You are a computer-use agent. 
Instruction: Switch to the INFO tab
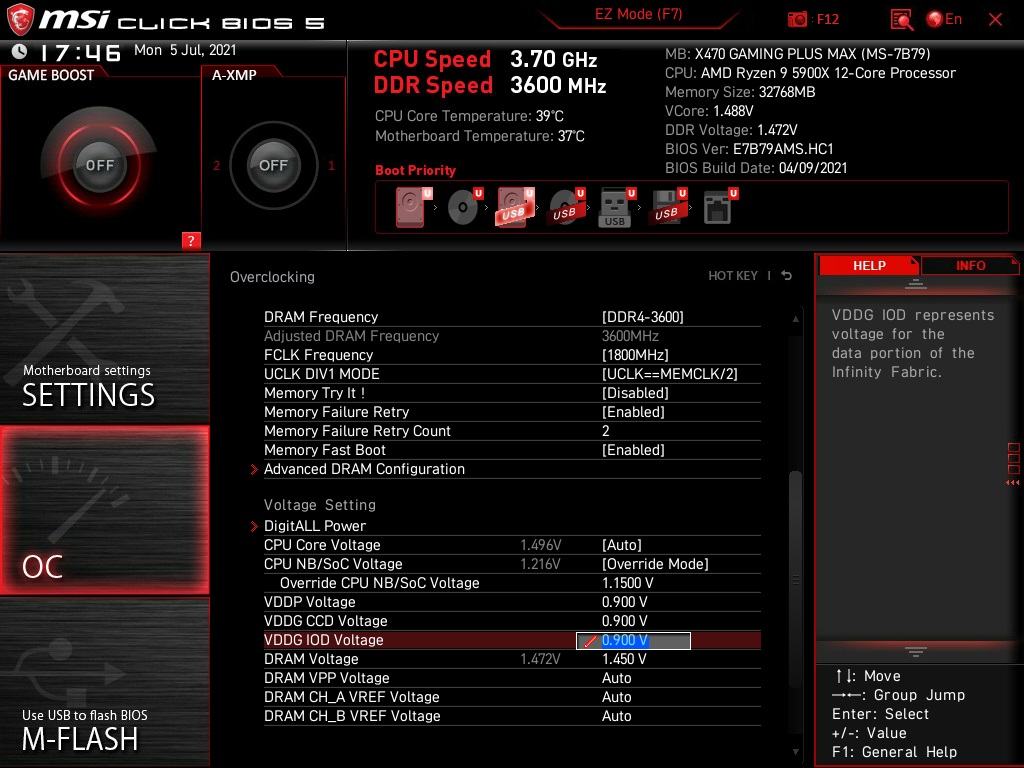click(x=970, y=265)
